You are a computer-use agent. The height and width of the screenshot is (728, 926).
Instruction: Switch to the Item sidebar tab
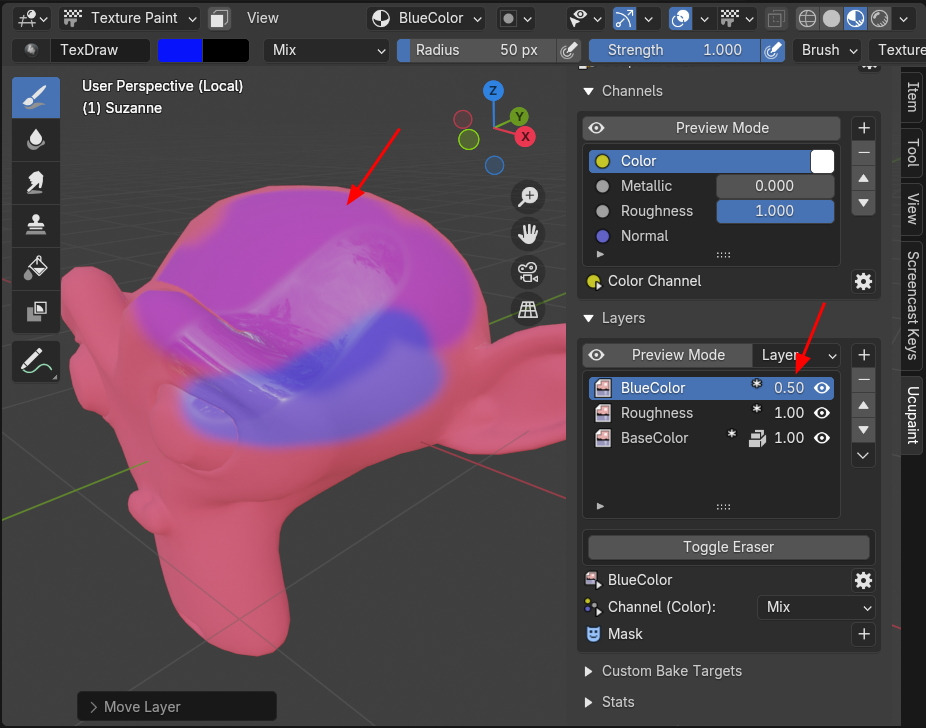(x=912, y=96)
